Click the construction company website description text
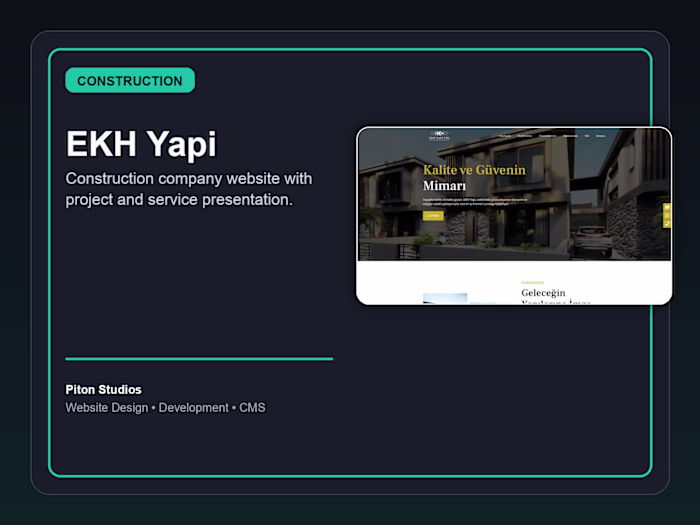Image resolution: width=700 pixels, height=525 pixels. [189, 189]
